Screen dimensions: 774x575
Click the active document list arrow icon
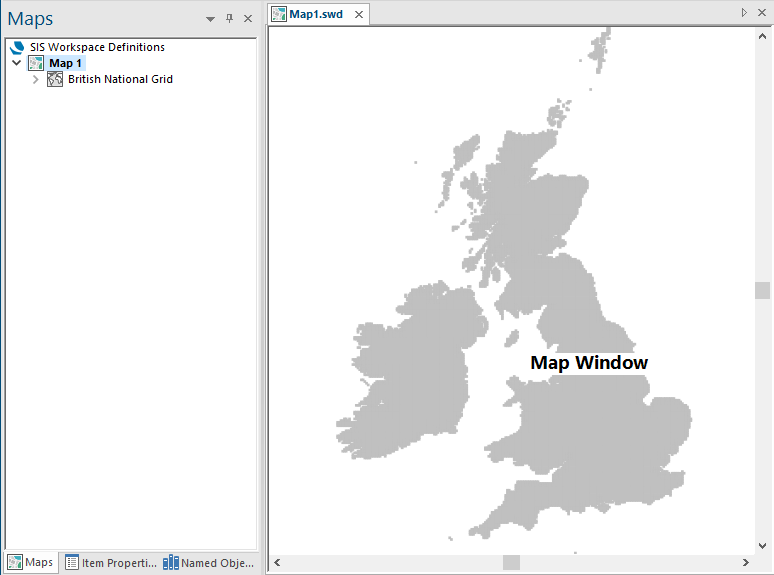(744, 13)
